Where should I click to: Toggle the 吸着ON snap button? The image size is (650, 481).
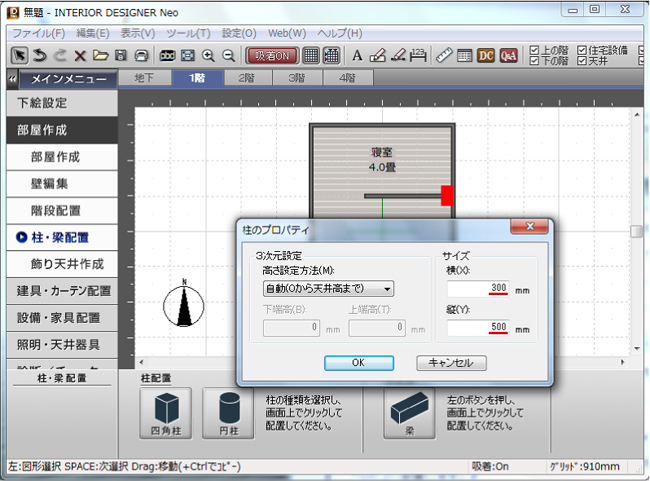click(x=271, y=55)
